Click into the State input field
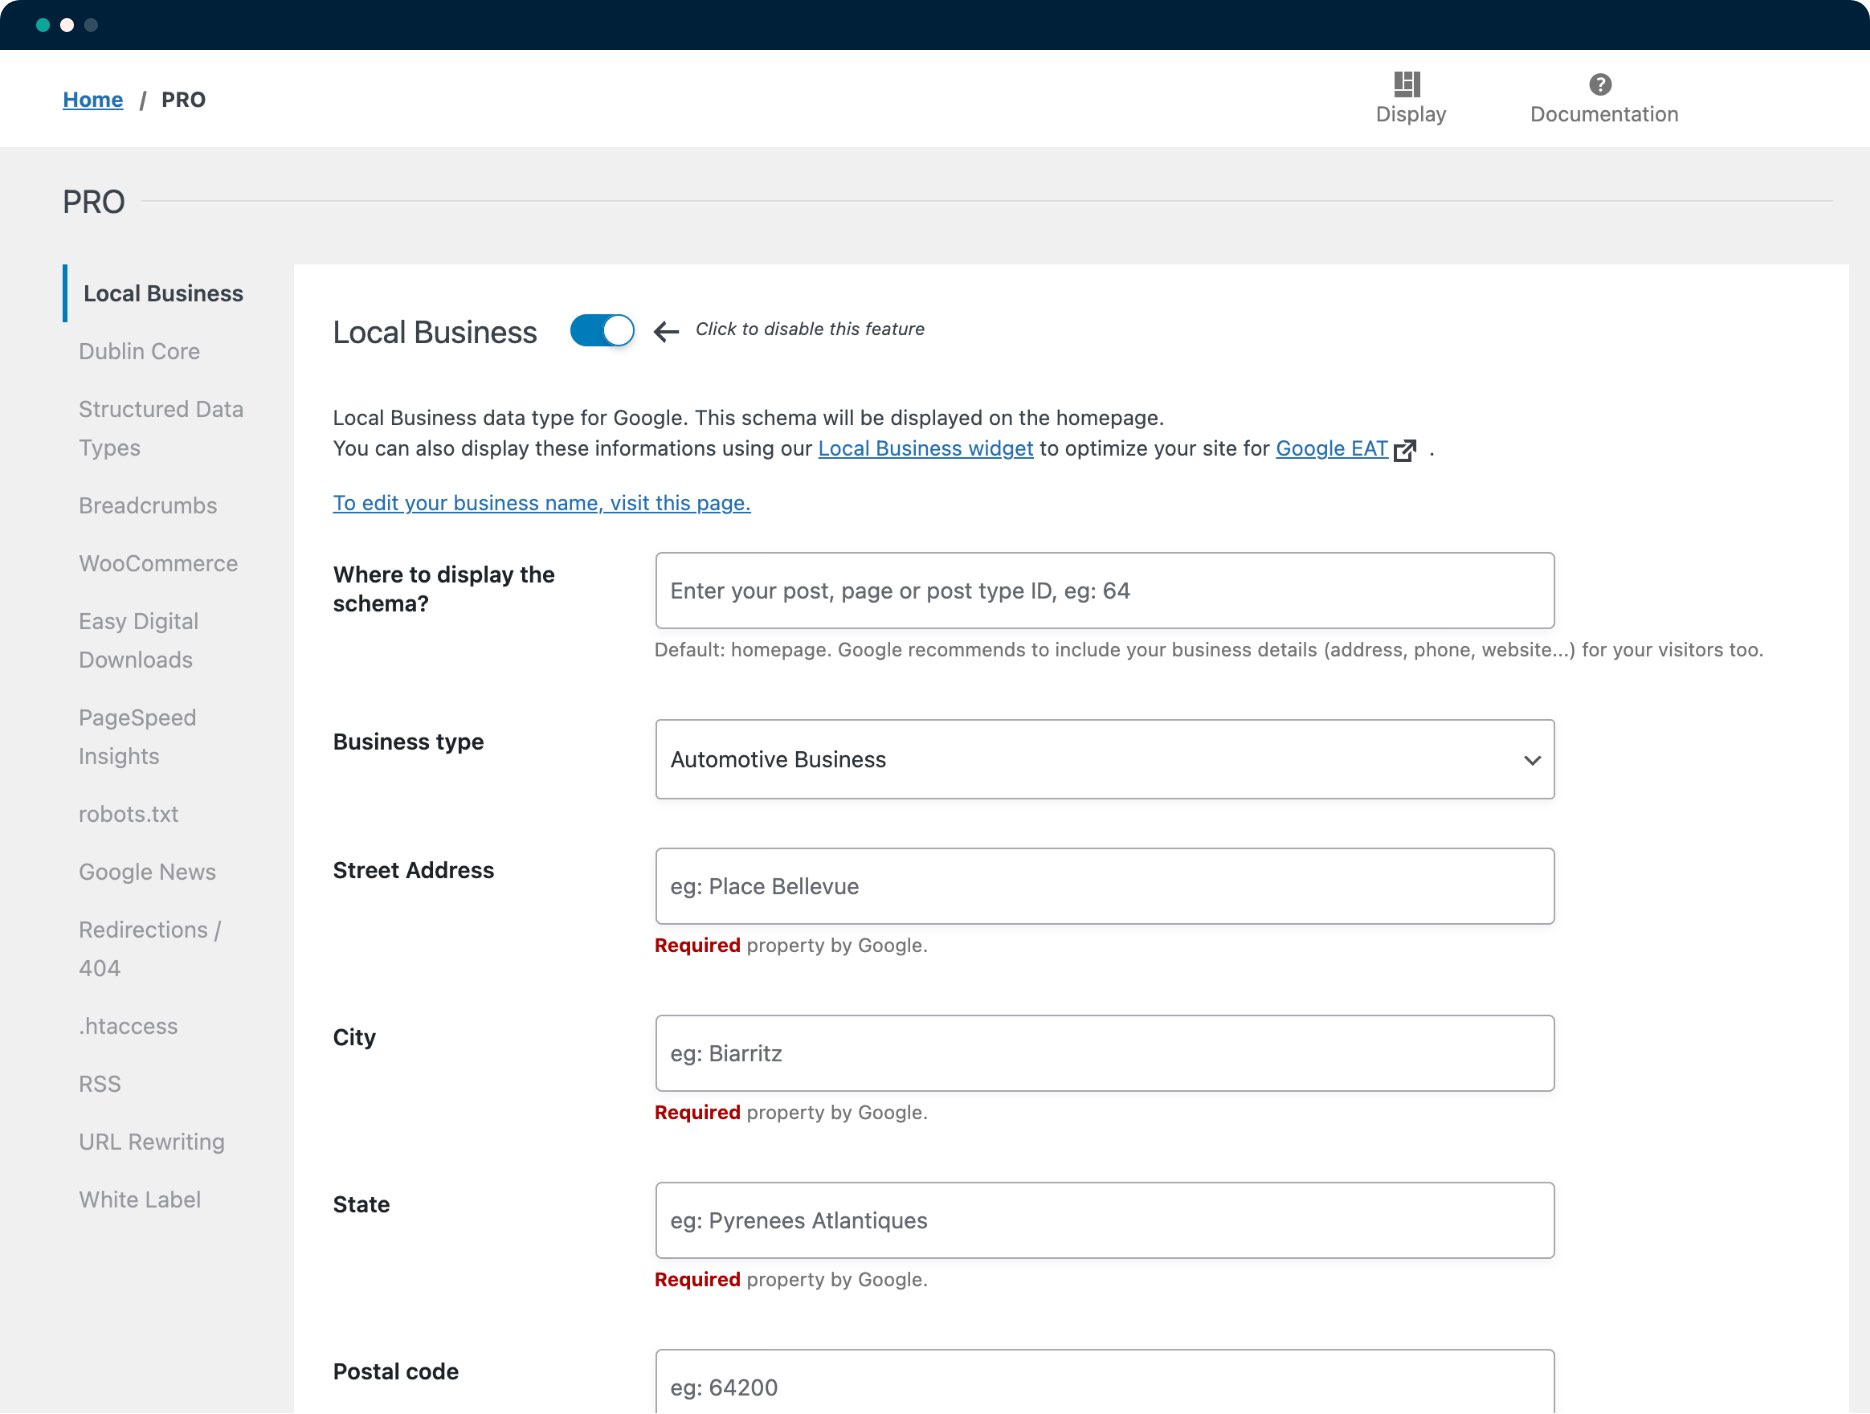The height and width of the screenshot is (1414, 1870). [1103, 1220]
